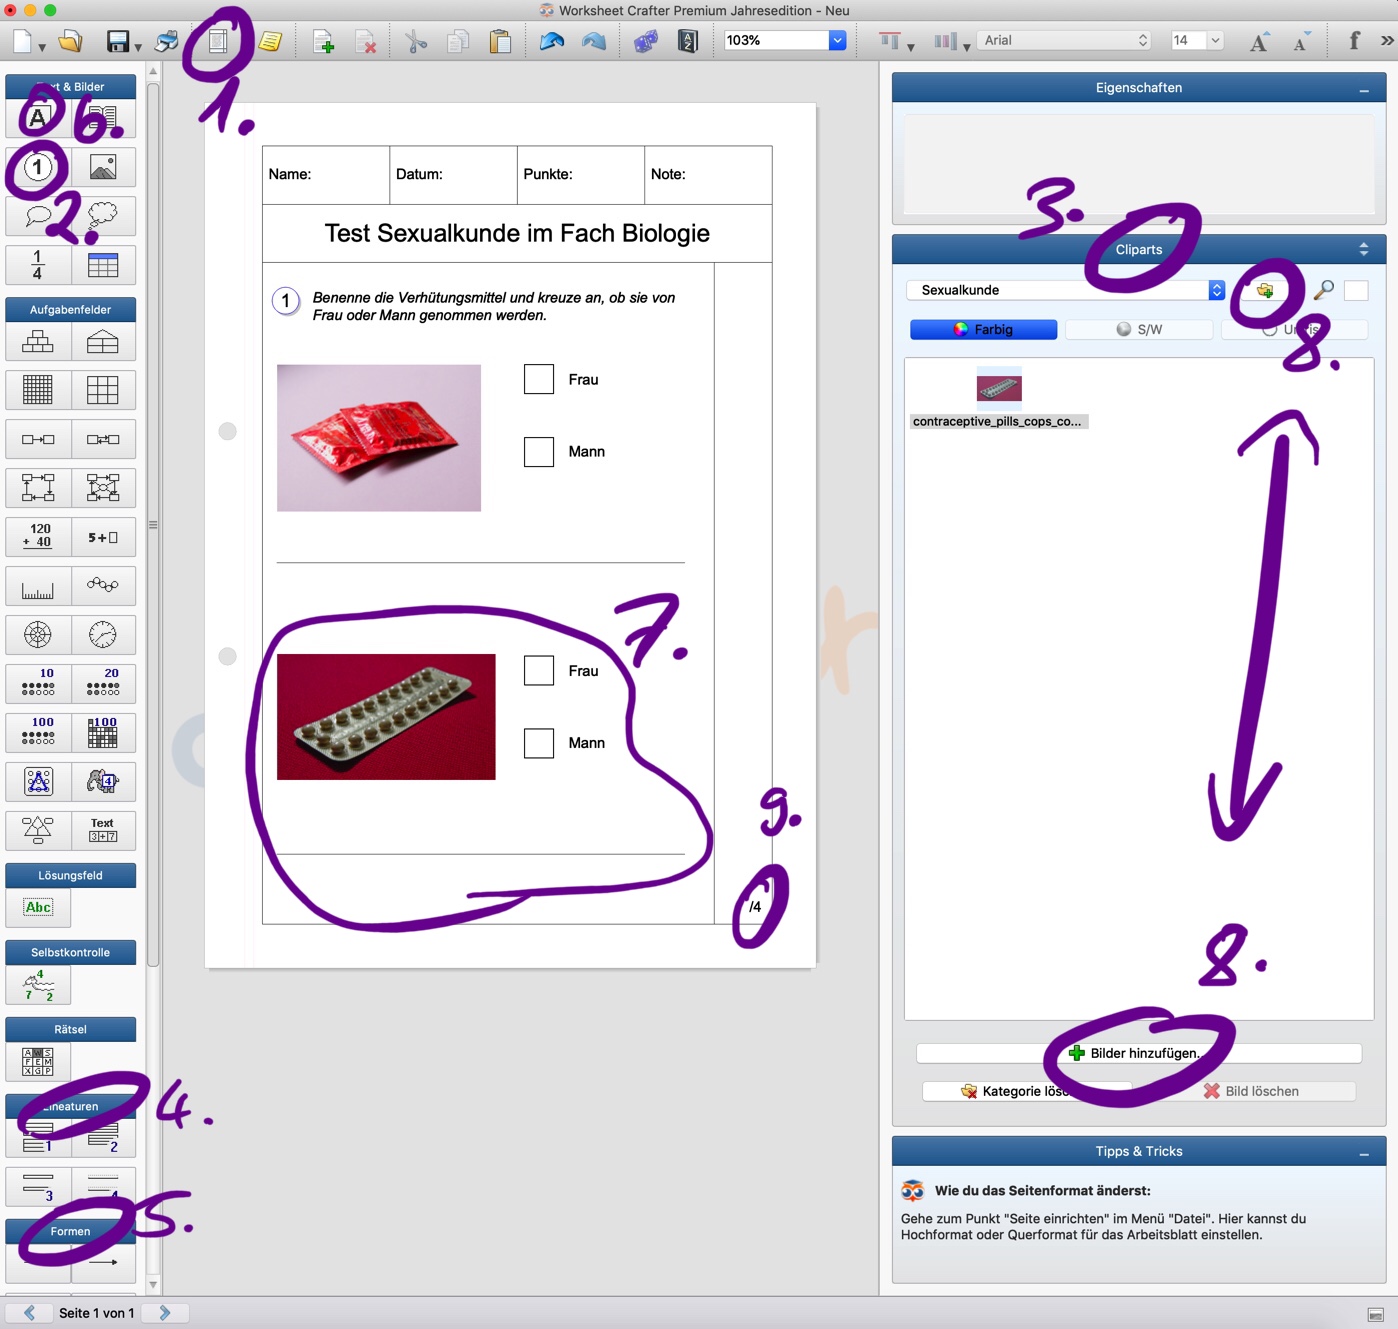
Task: Open the Sexualkunde category dropdown
Action: click(x=1216, y=290)
